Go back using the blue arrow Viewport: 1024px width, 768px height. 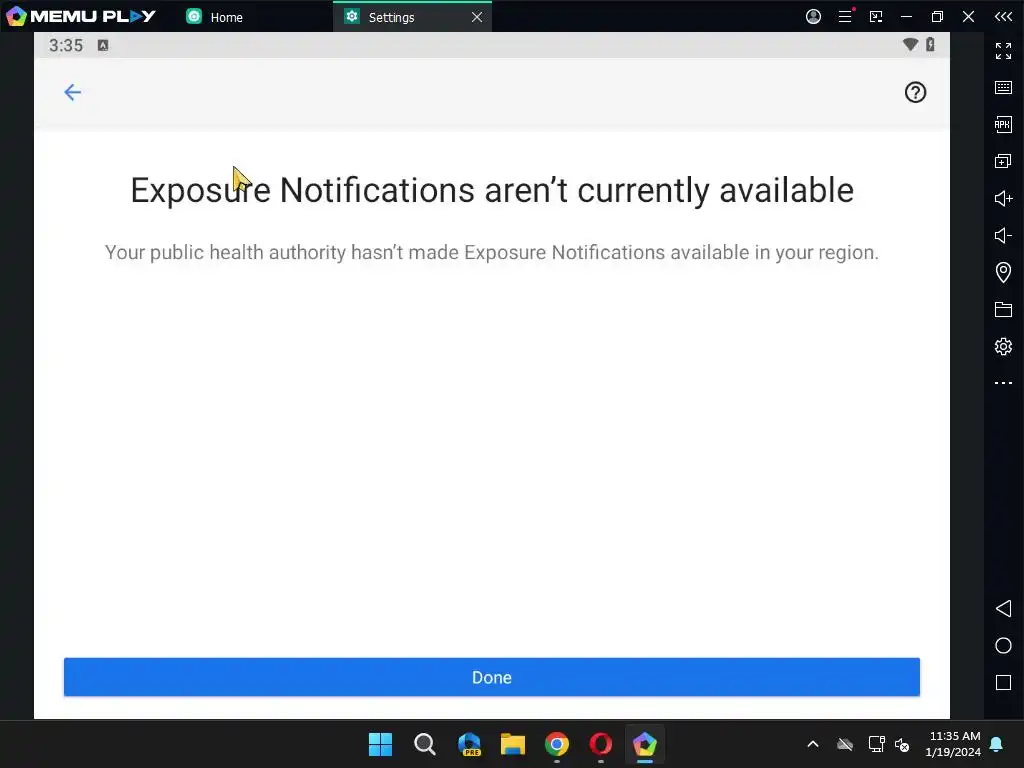click(72, 92)
